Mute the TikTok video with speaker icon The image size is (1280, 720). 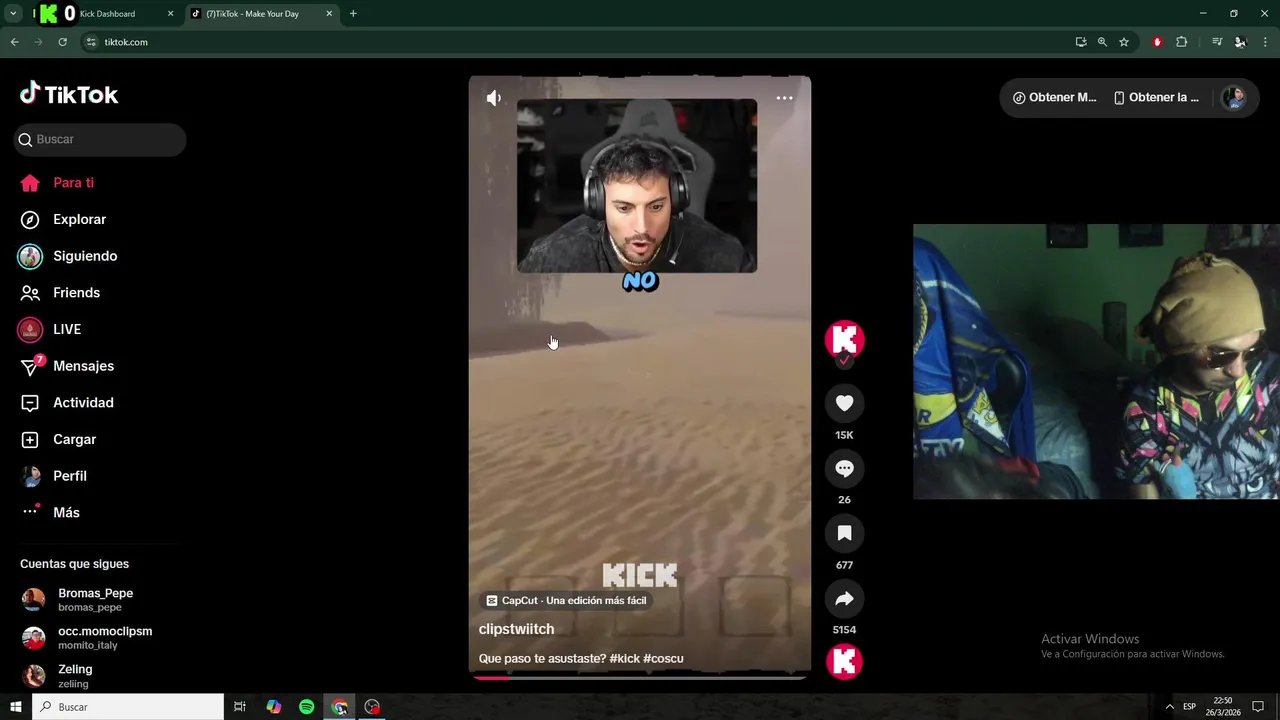point(494,98)
